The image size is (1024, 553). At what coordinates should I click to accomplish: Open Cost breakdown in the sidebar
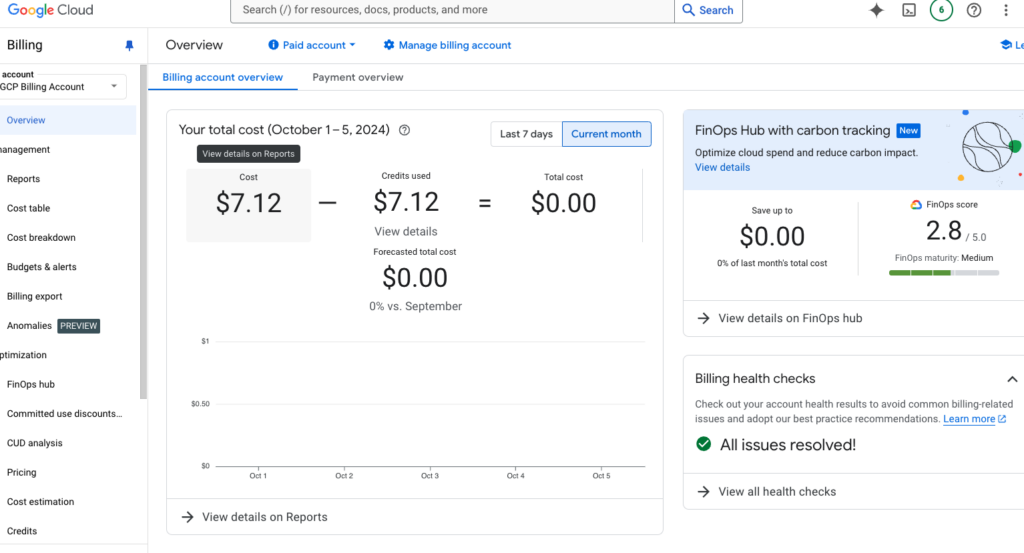click(41, 238)
